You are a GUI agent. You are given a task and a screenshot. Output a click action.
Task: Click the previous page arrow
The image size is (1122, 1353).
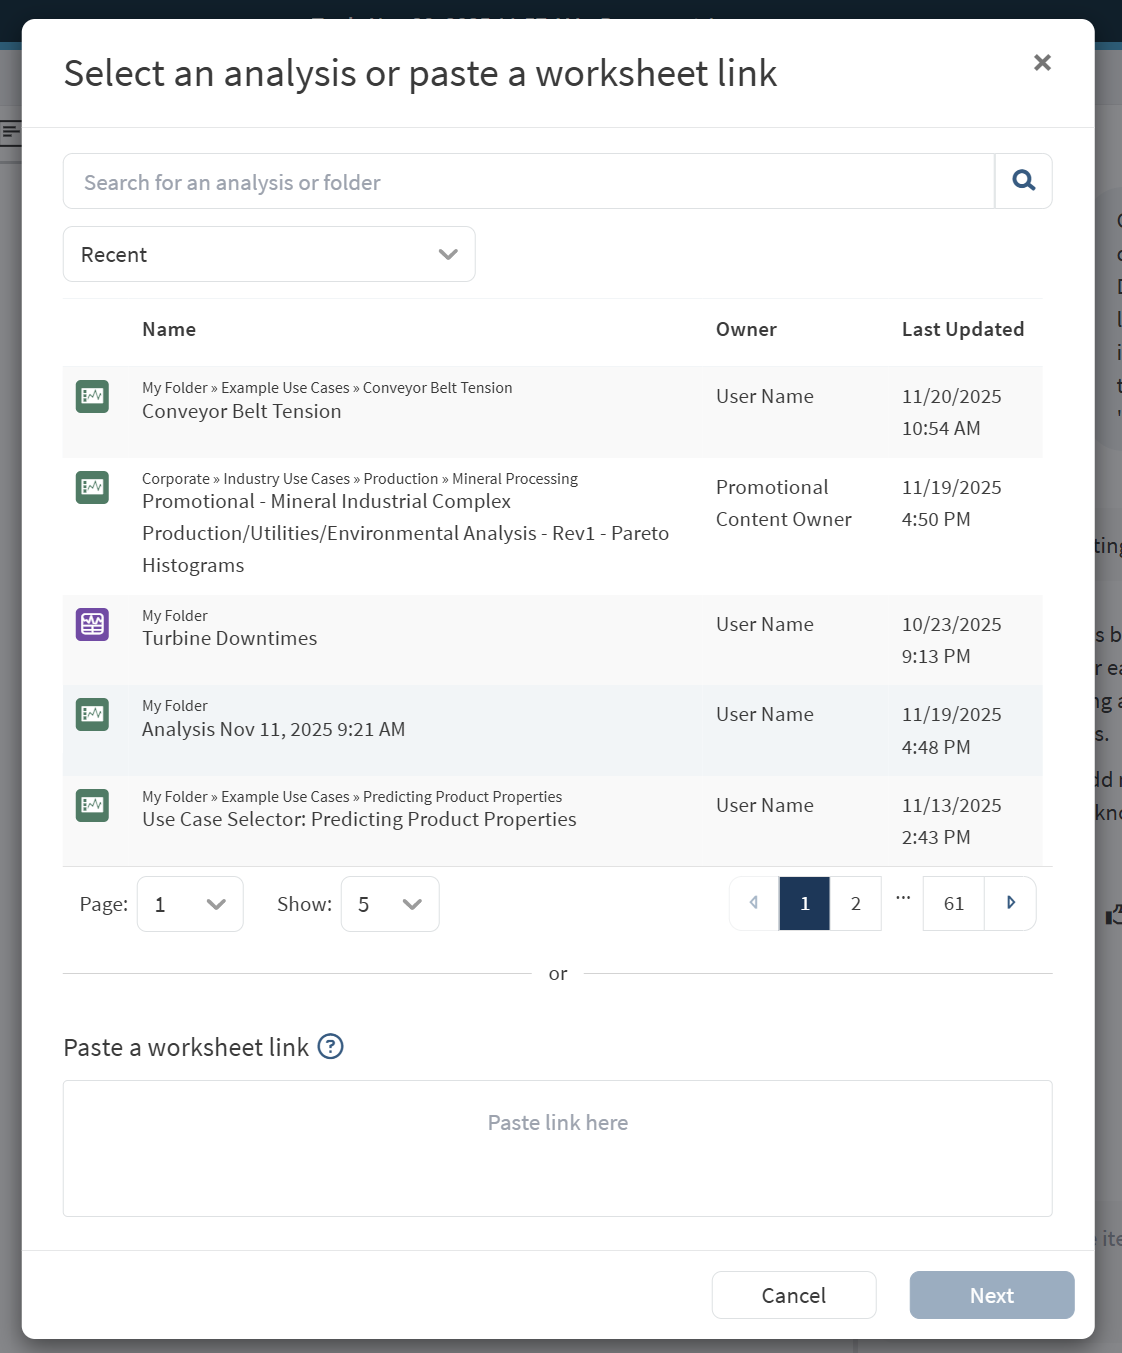[754, 904]
